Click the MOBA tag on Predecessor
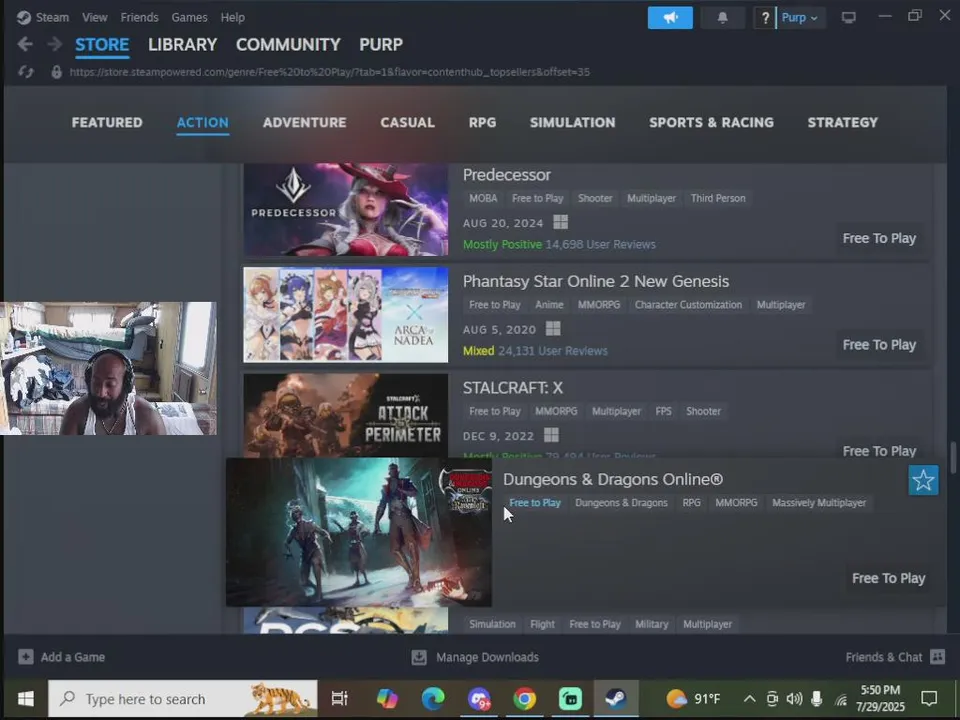The height and width of the screenshot is (720, 960). (483, 198)
